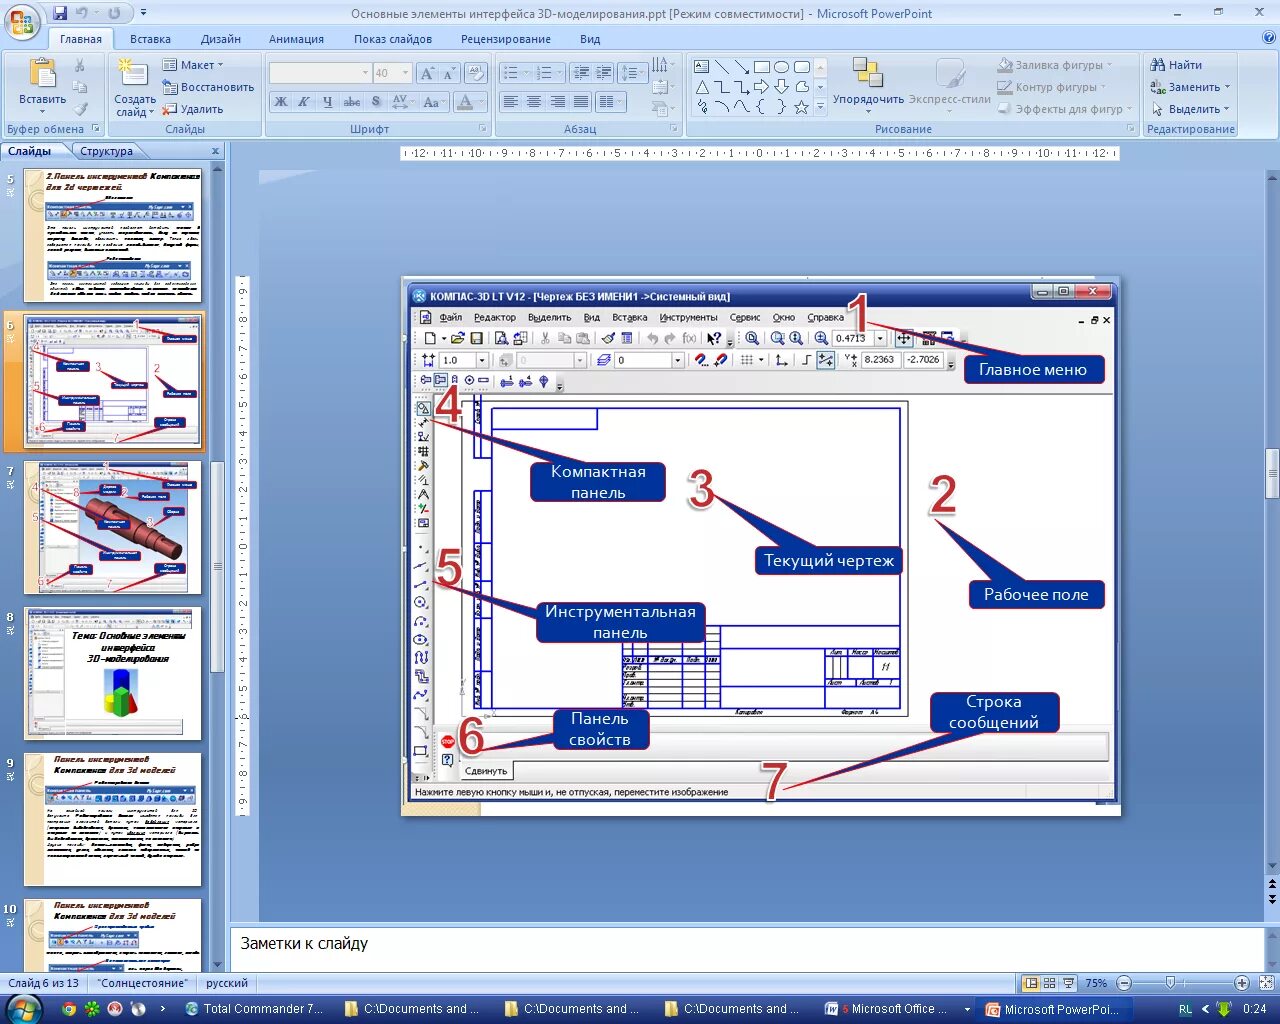Open the font size 40 dropdown
1280x1024 pixels.
pyautogui.click(x=405, y=73)
